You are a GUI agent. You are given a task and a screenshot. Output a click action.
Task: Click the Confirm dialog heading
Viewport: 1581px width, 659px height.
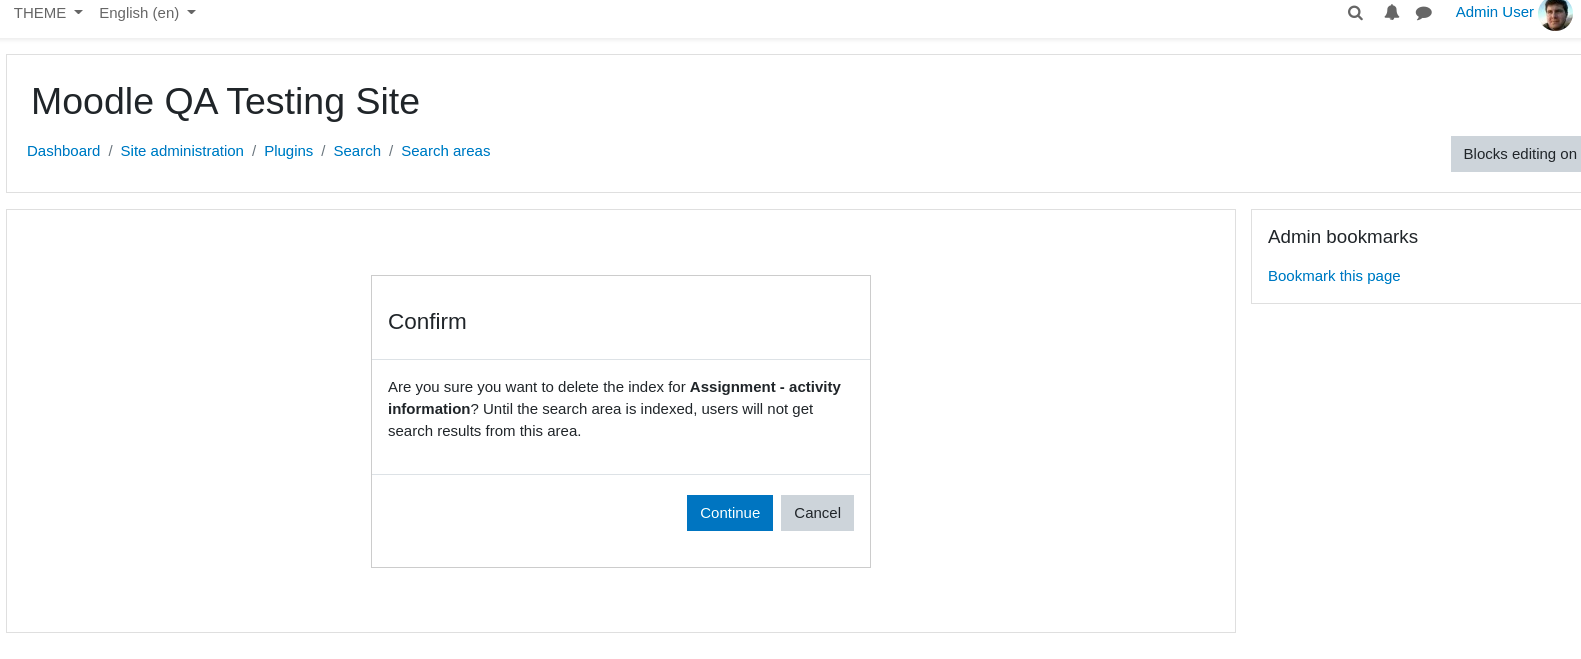(x=427, y=322)
